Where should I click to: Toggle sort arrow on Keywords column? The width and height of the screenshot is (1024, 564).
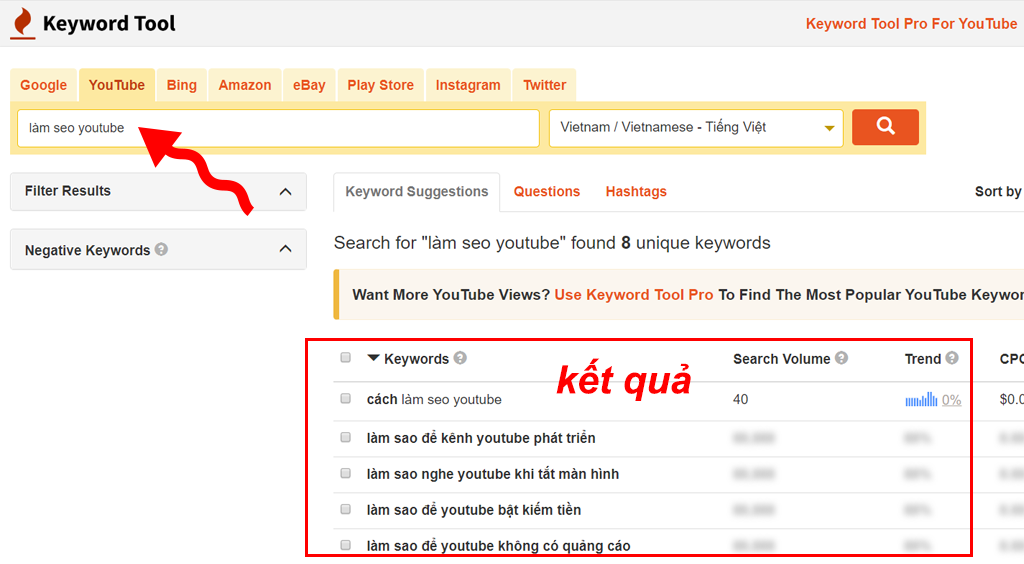click(x=373, y=358)
